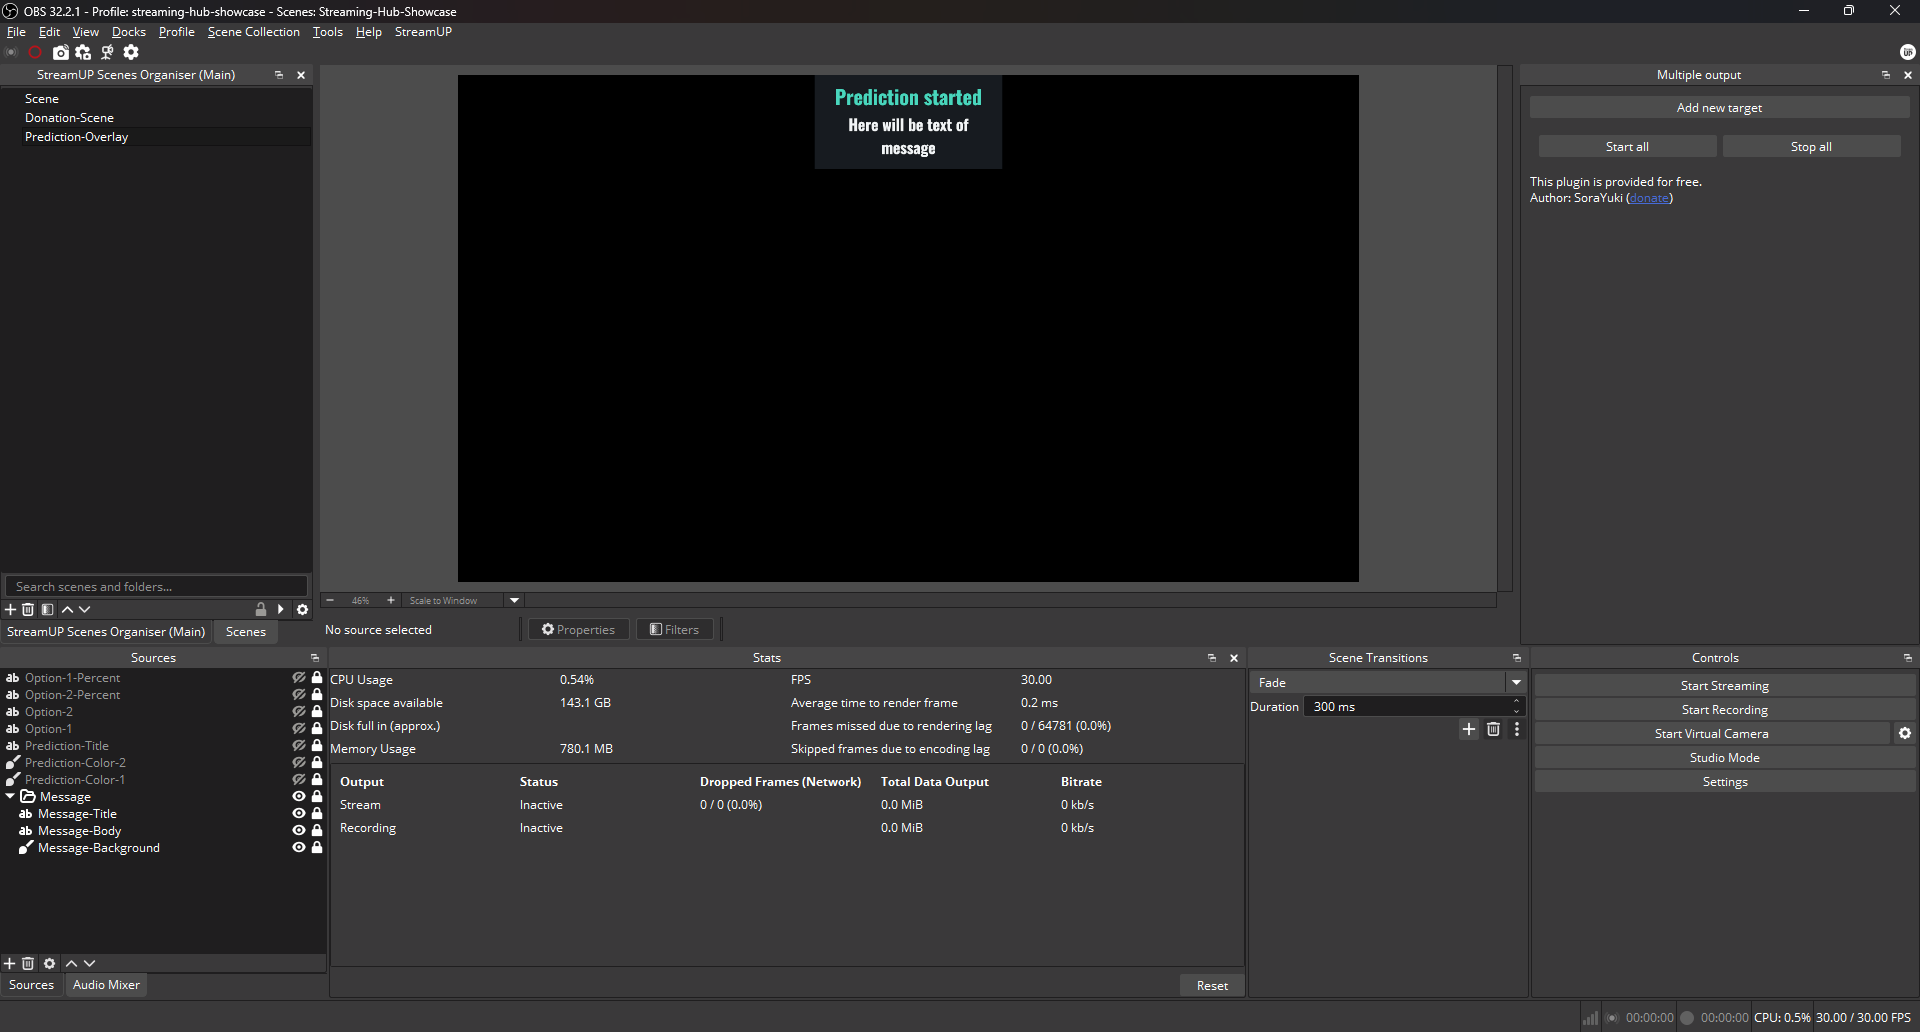Click Start all button

click(x=1627, y=147)
